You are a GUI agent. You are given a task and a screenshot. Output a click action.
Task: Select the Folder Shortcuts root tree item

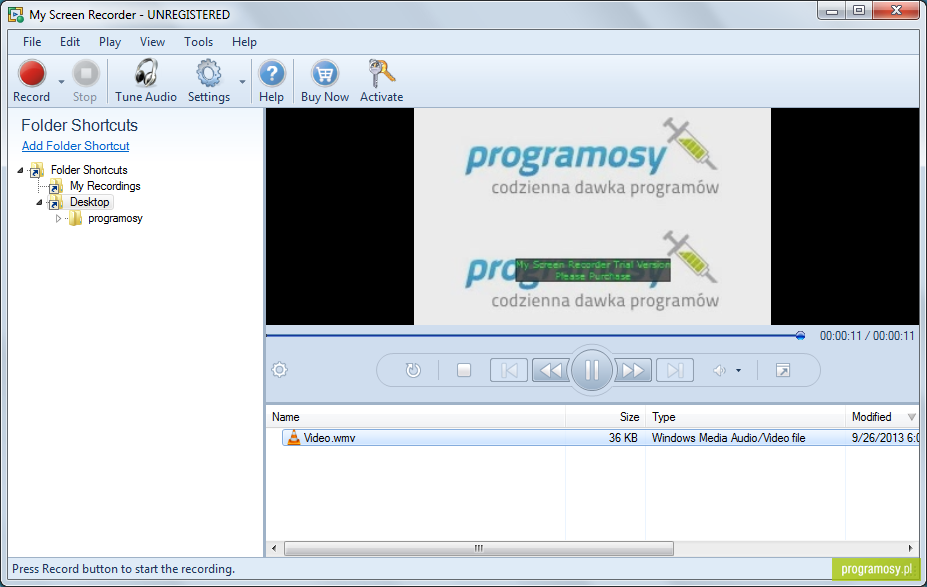point(89,170)
